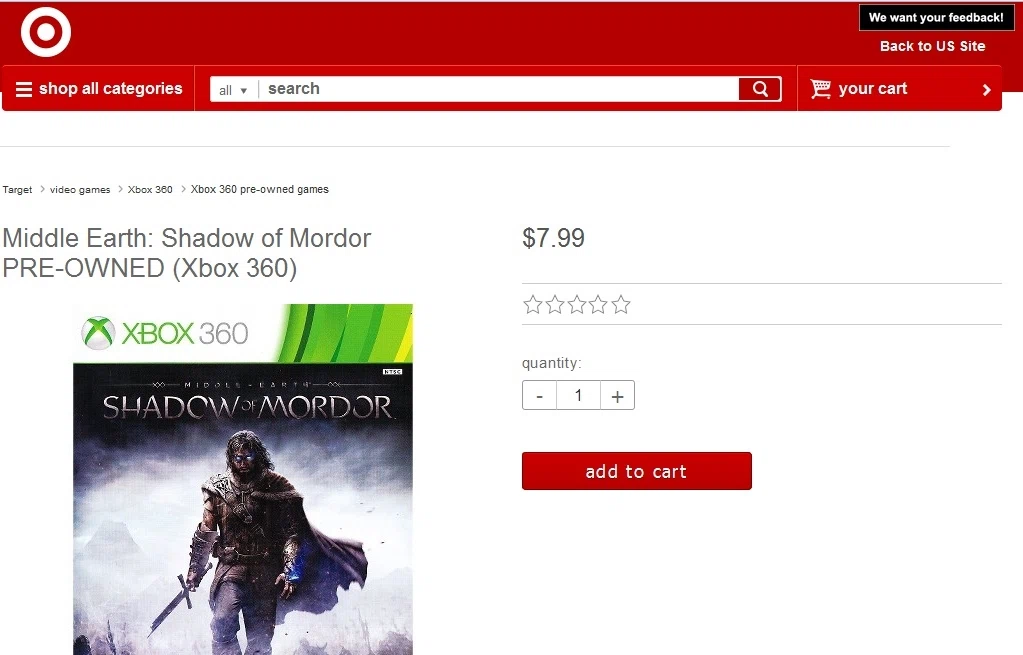Click Shadow of Mordor cover image
The width and height of the screenshot is (1023, 655).
point(243,480)
